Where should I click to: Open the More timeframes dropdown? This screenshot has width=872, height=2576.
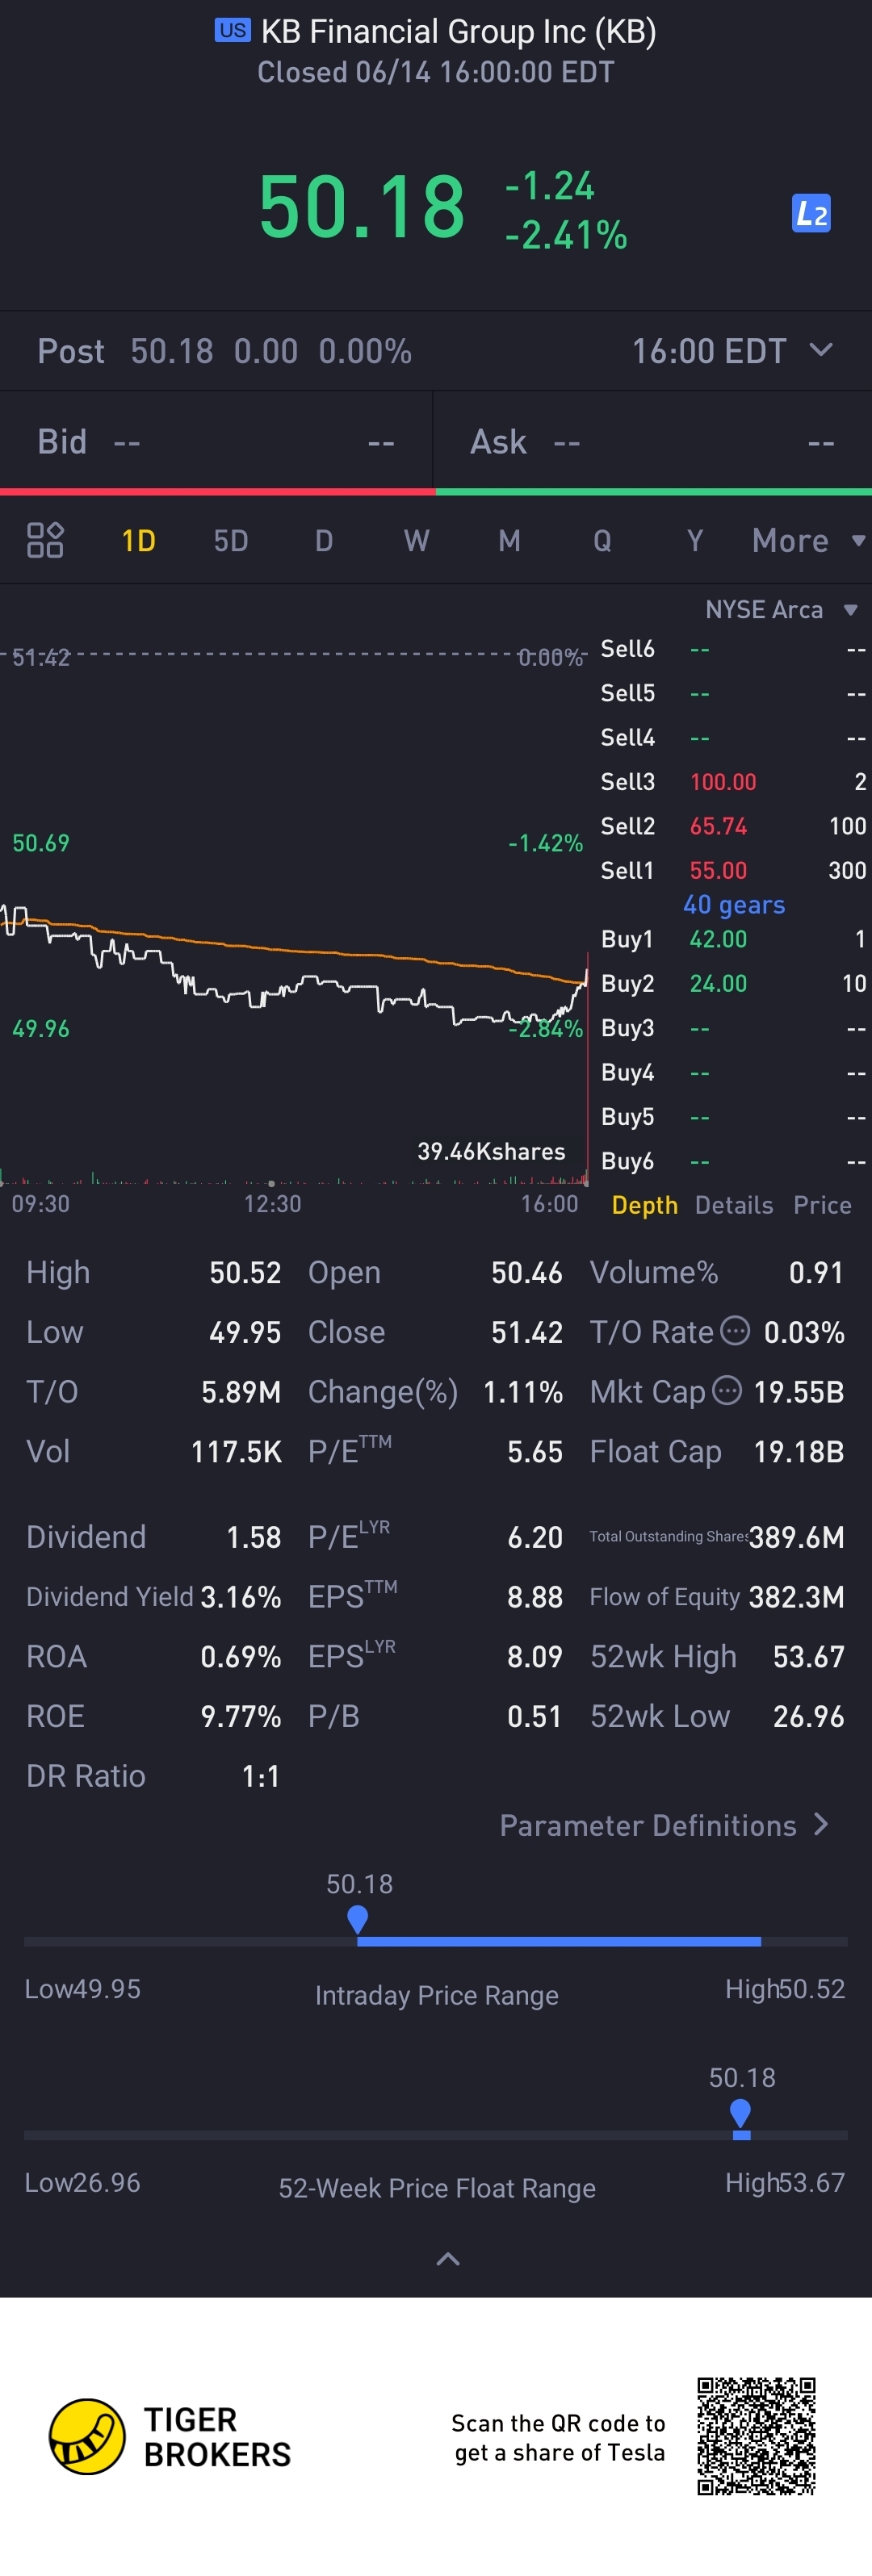click(808, 541)
